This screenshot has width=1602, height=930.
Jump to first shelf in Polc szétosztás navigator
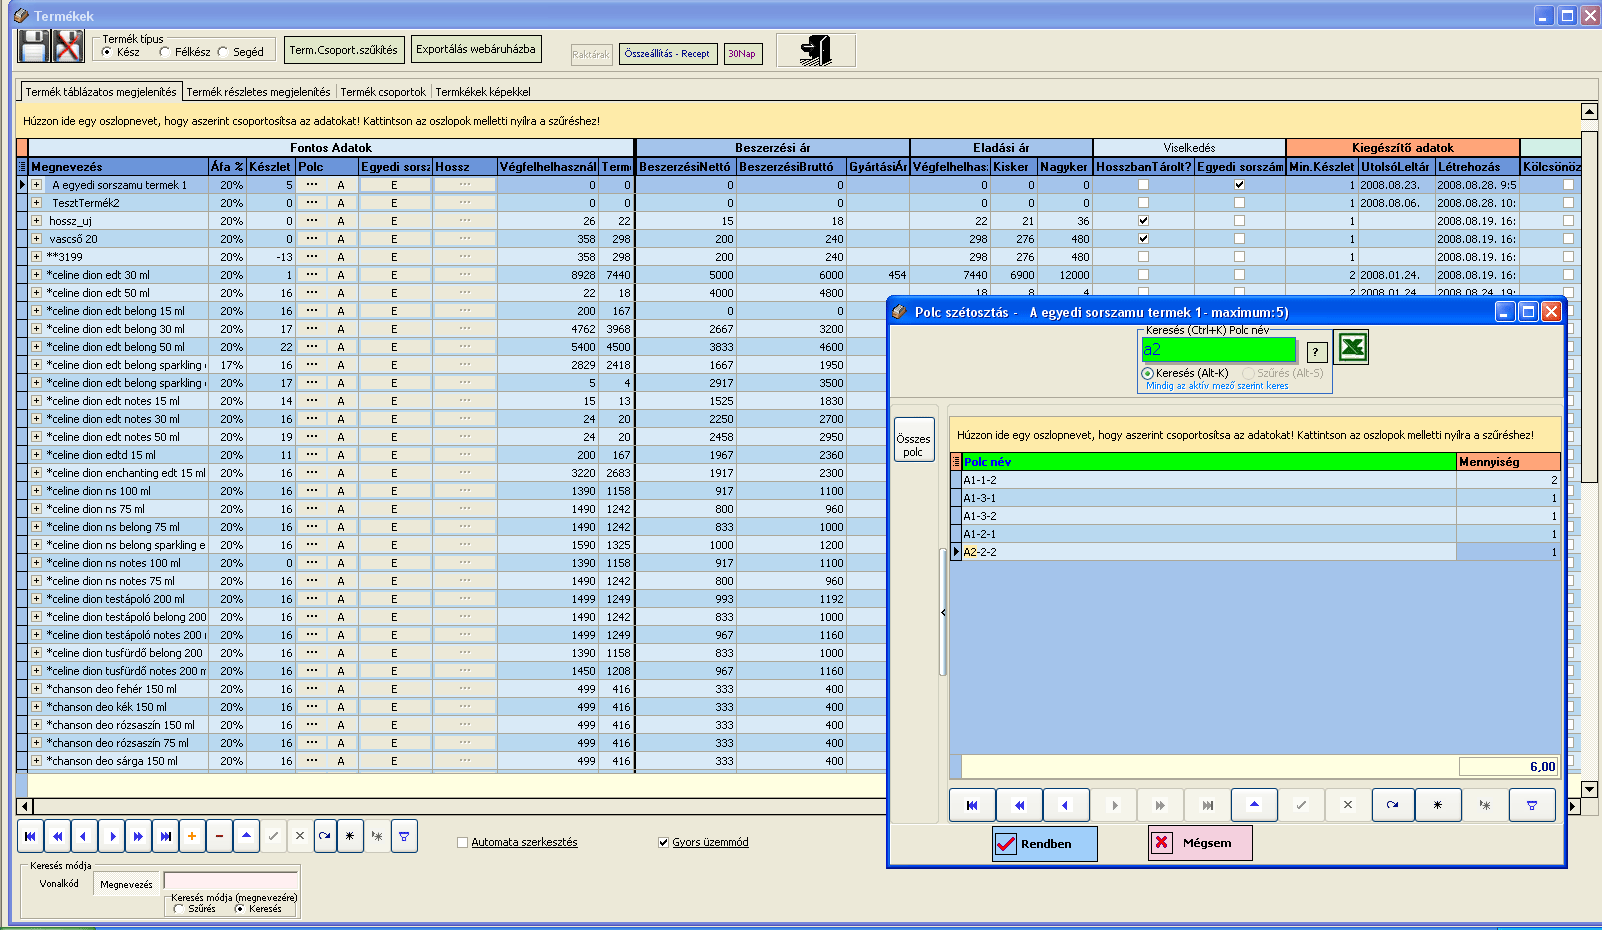[972, 805]
